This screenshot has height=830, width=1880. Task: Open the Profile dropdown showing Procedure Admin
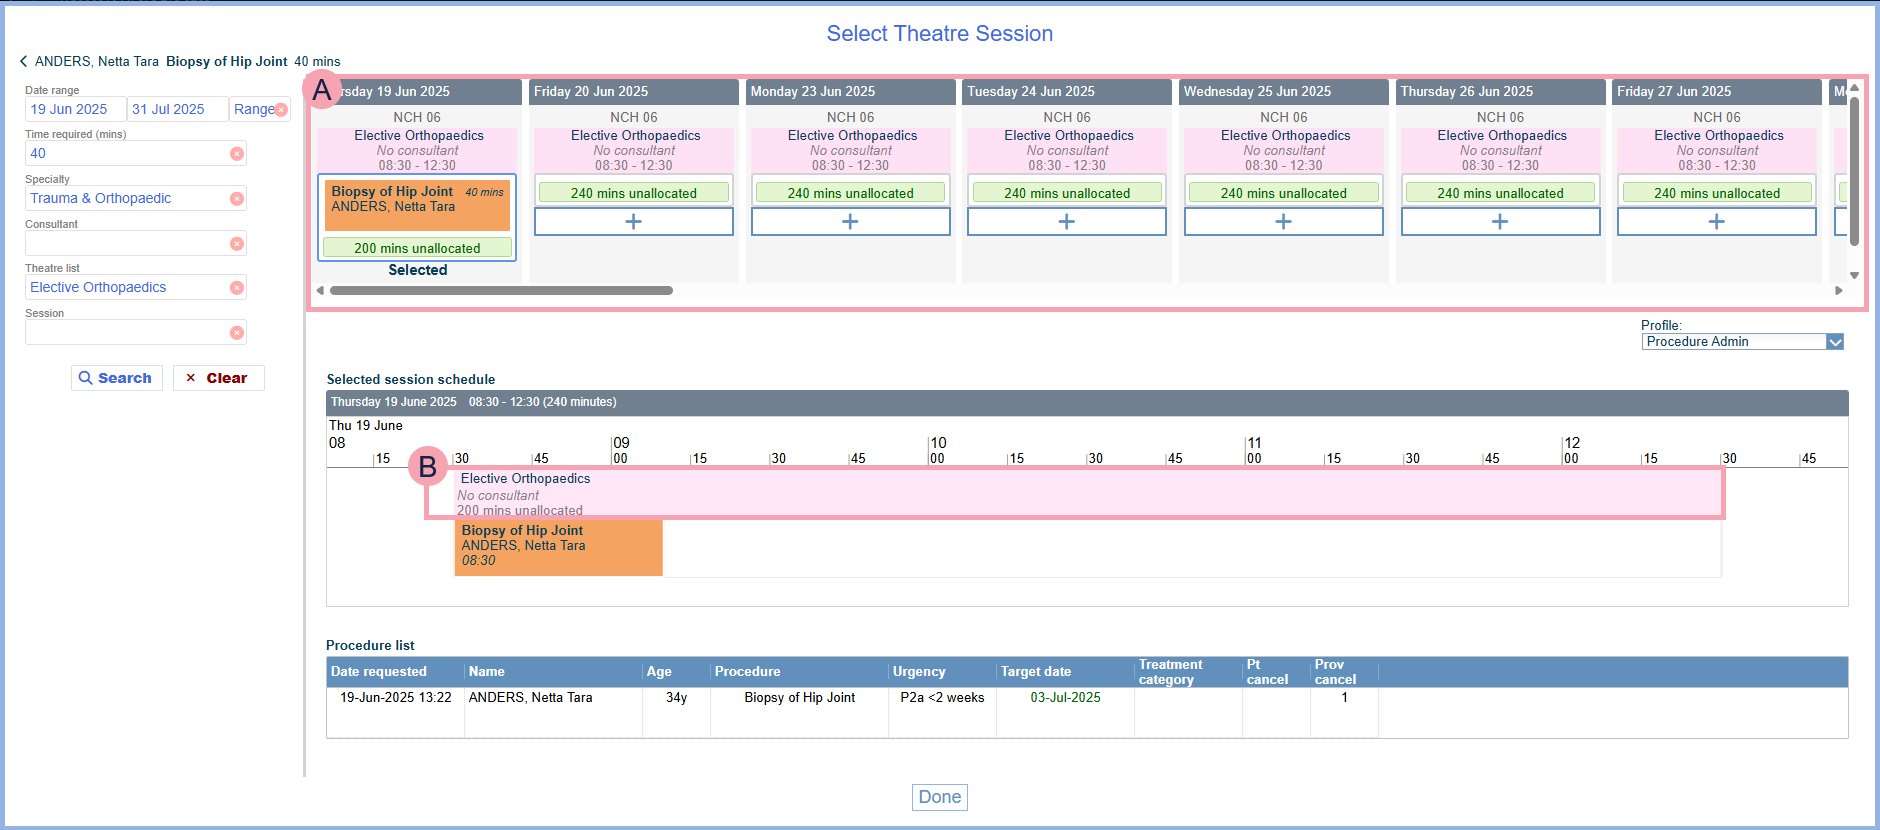pyautogui.click(x=1835, y=342)
